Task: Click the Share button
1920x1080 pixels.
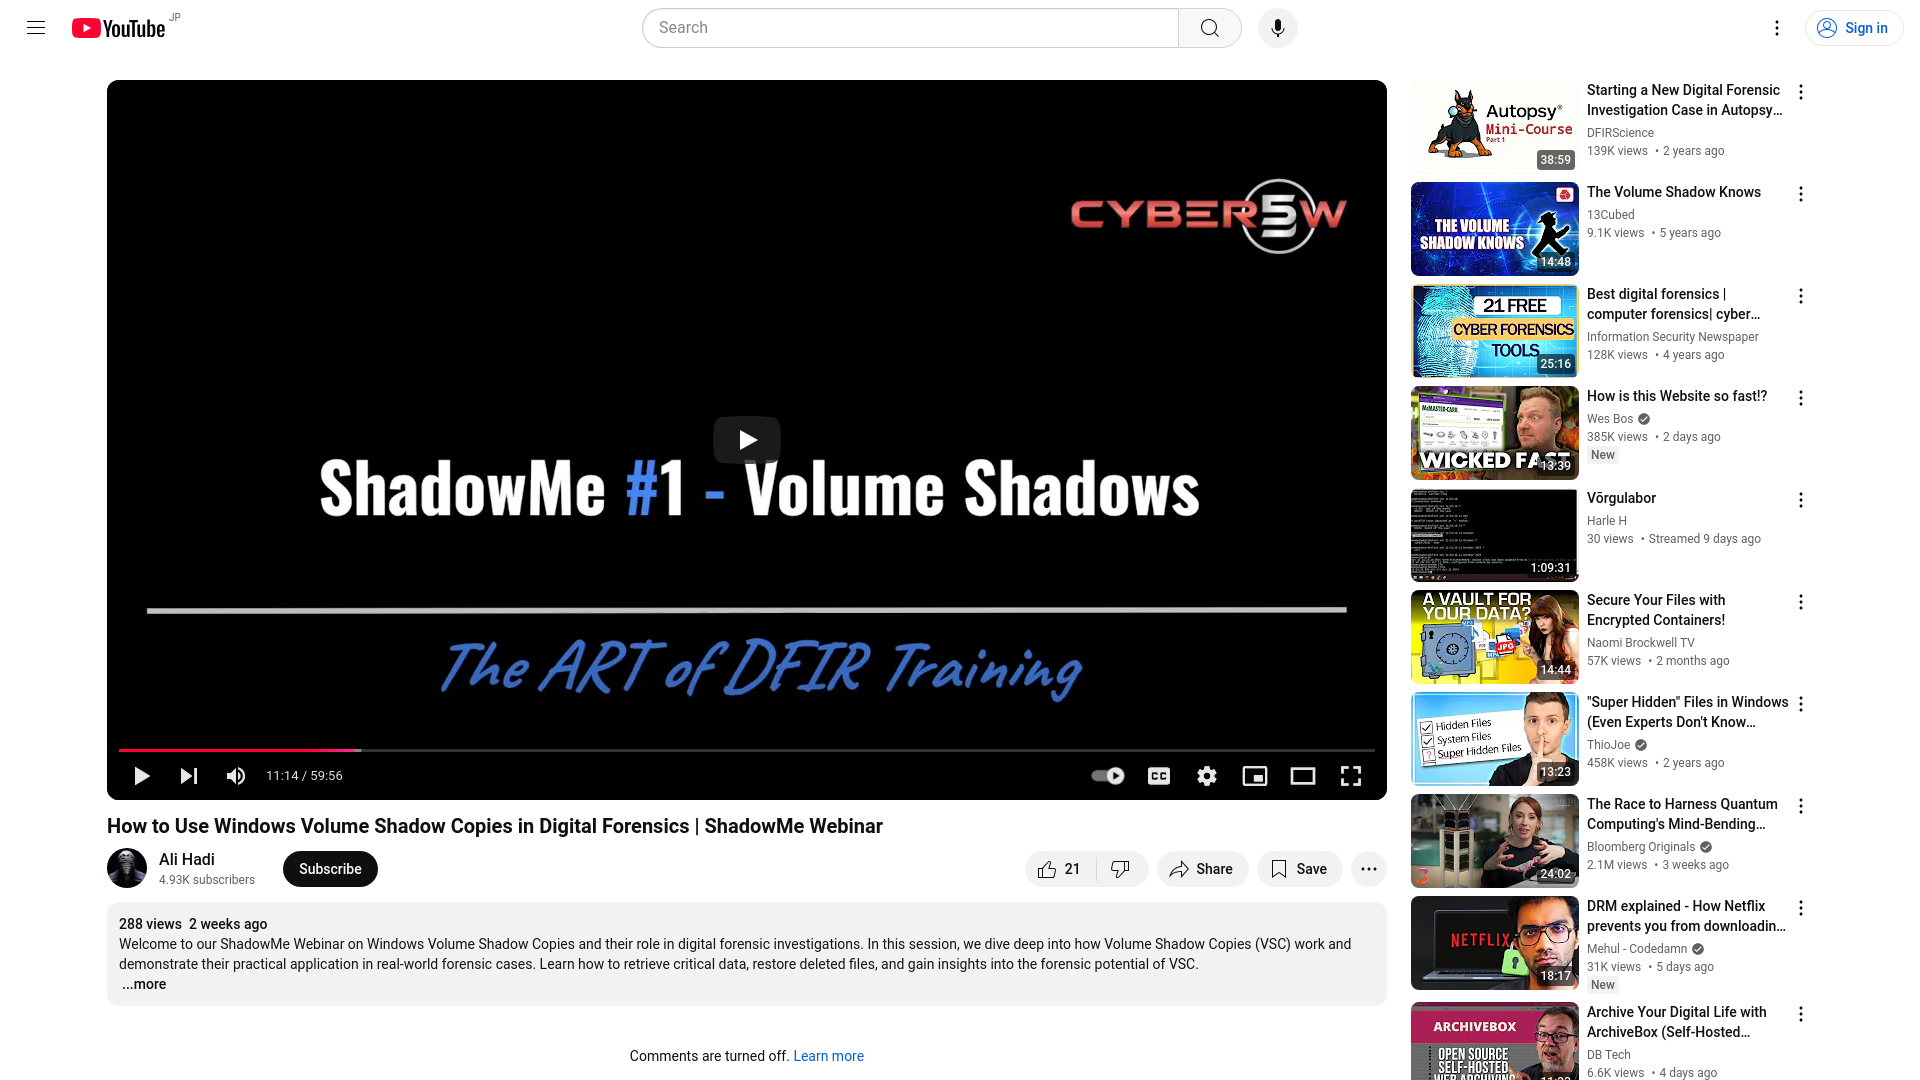Action: [1201, 868]
